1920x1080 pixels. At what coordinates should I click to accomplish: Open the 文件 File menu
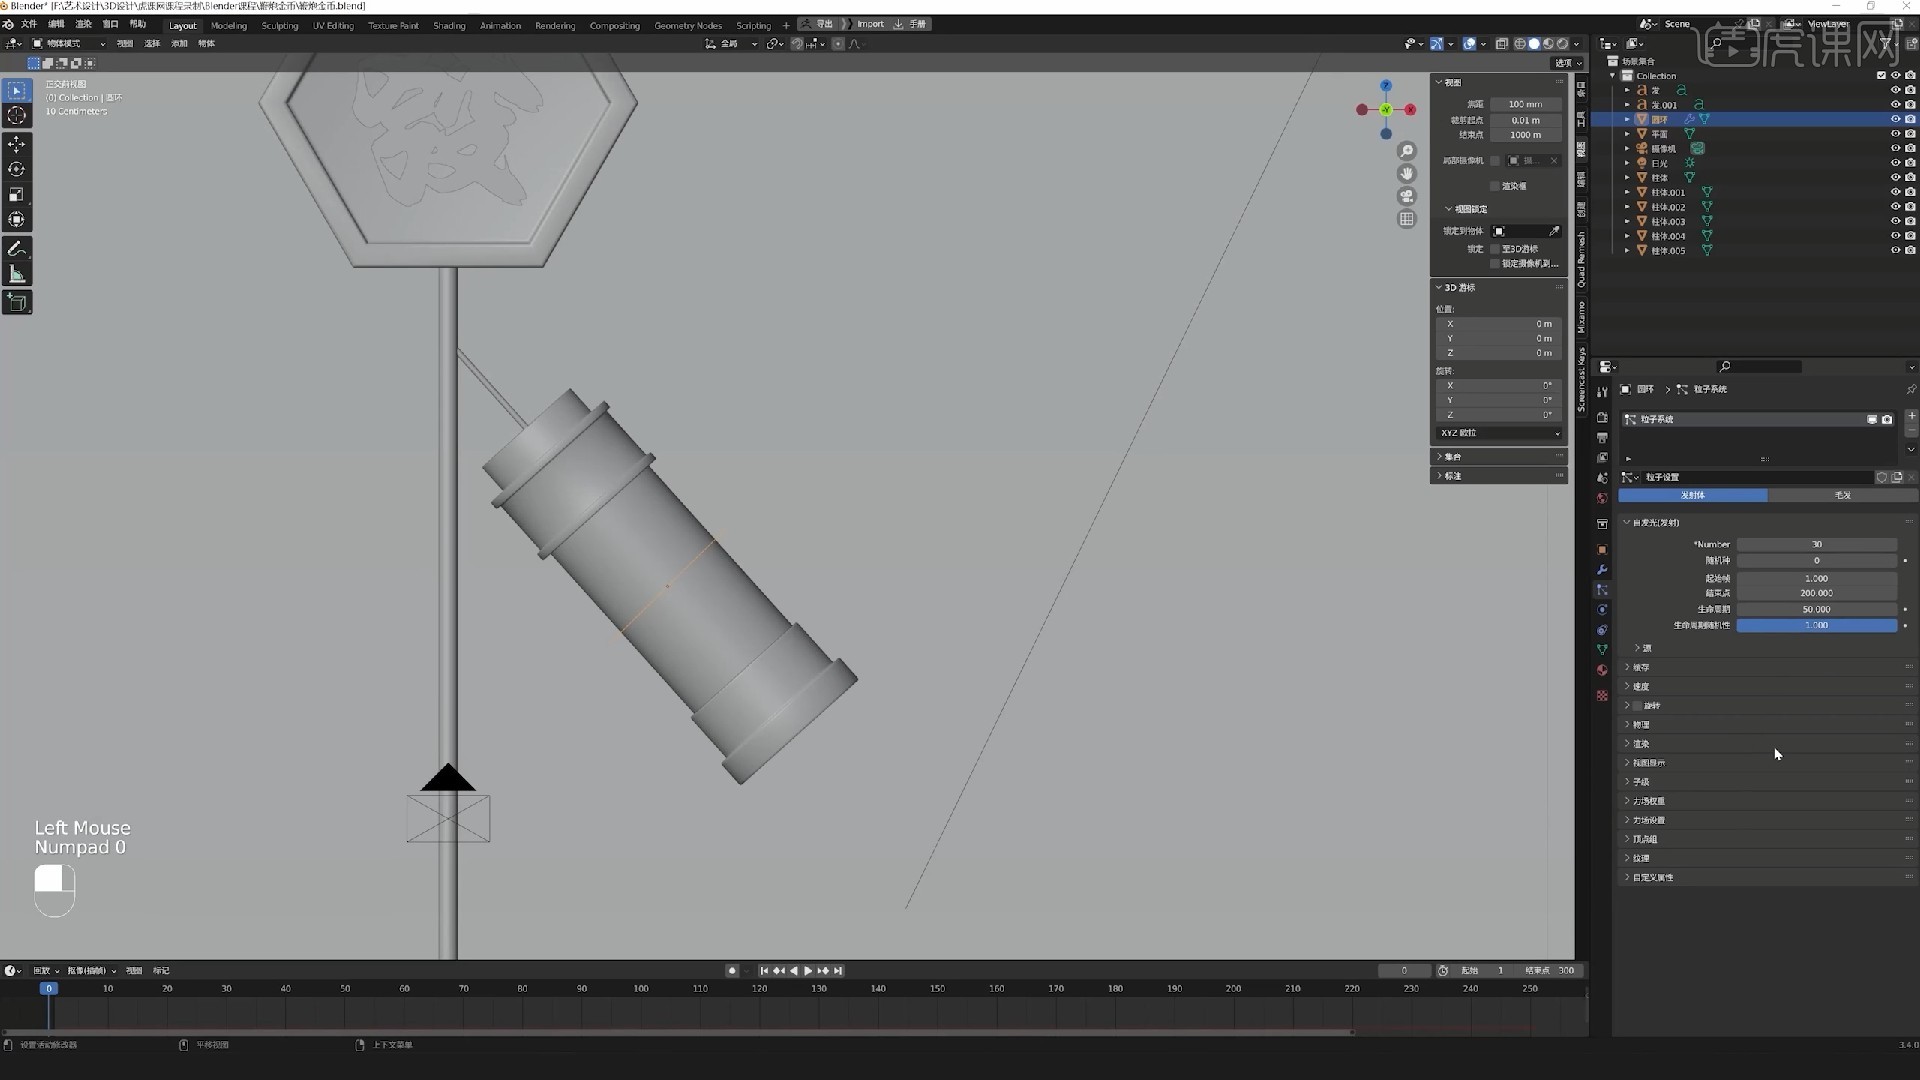pos(29,24)
